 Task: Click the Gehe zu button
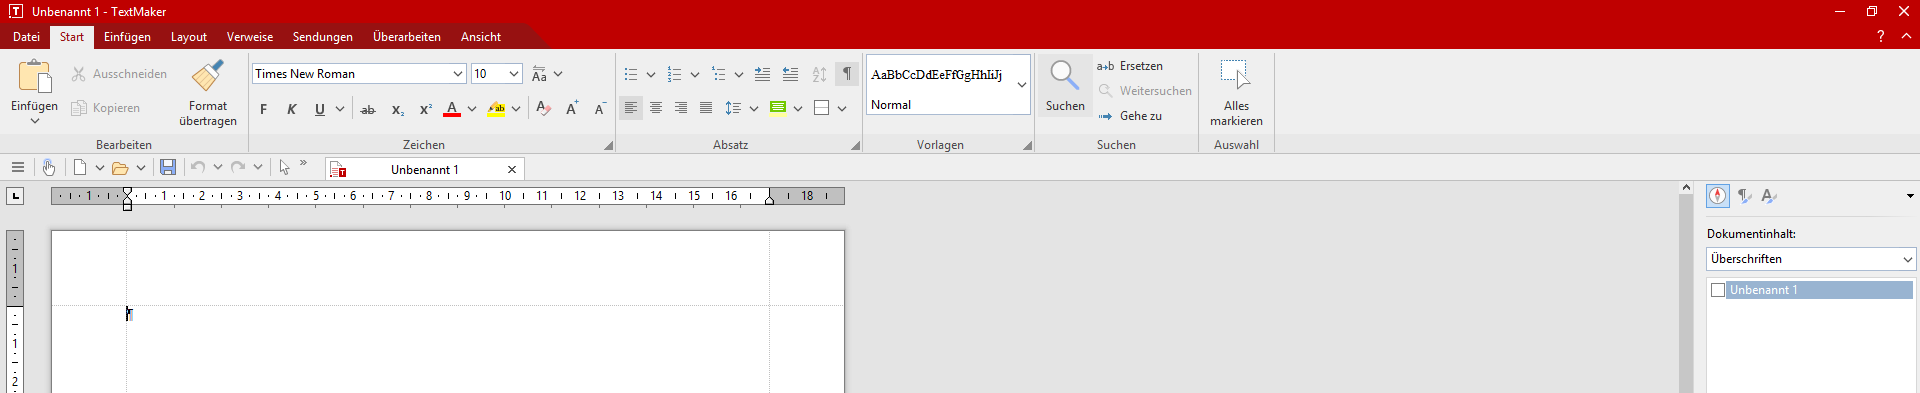pos(1130,116)
